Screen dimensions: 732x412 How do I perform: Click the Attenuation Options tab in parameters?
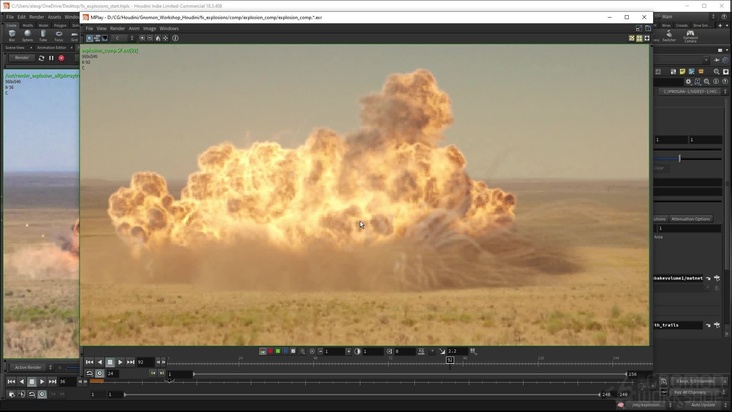pyautogui.click(x=690, y=219)
